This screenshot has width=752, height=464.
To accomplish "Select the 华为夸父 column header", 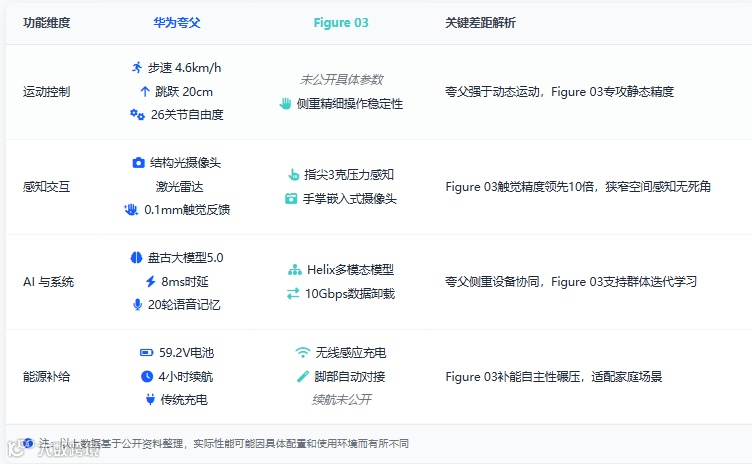I will click(x=177, y=23).
